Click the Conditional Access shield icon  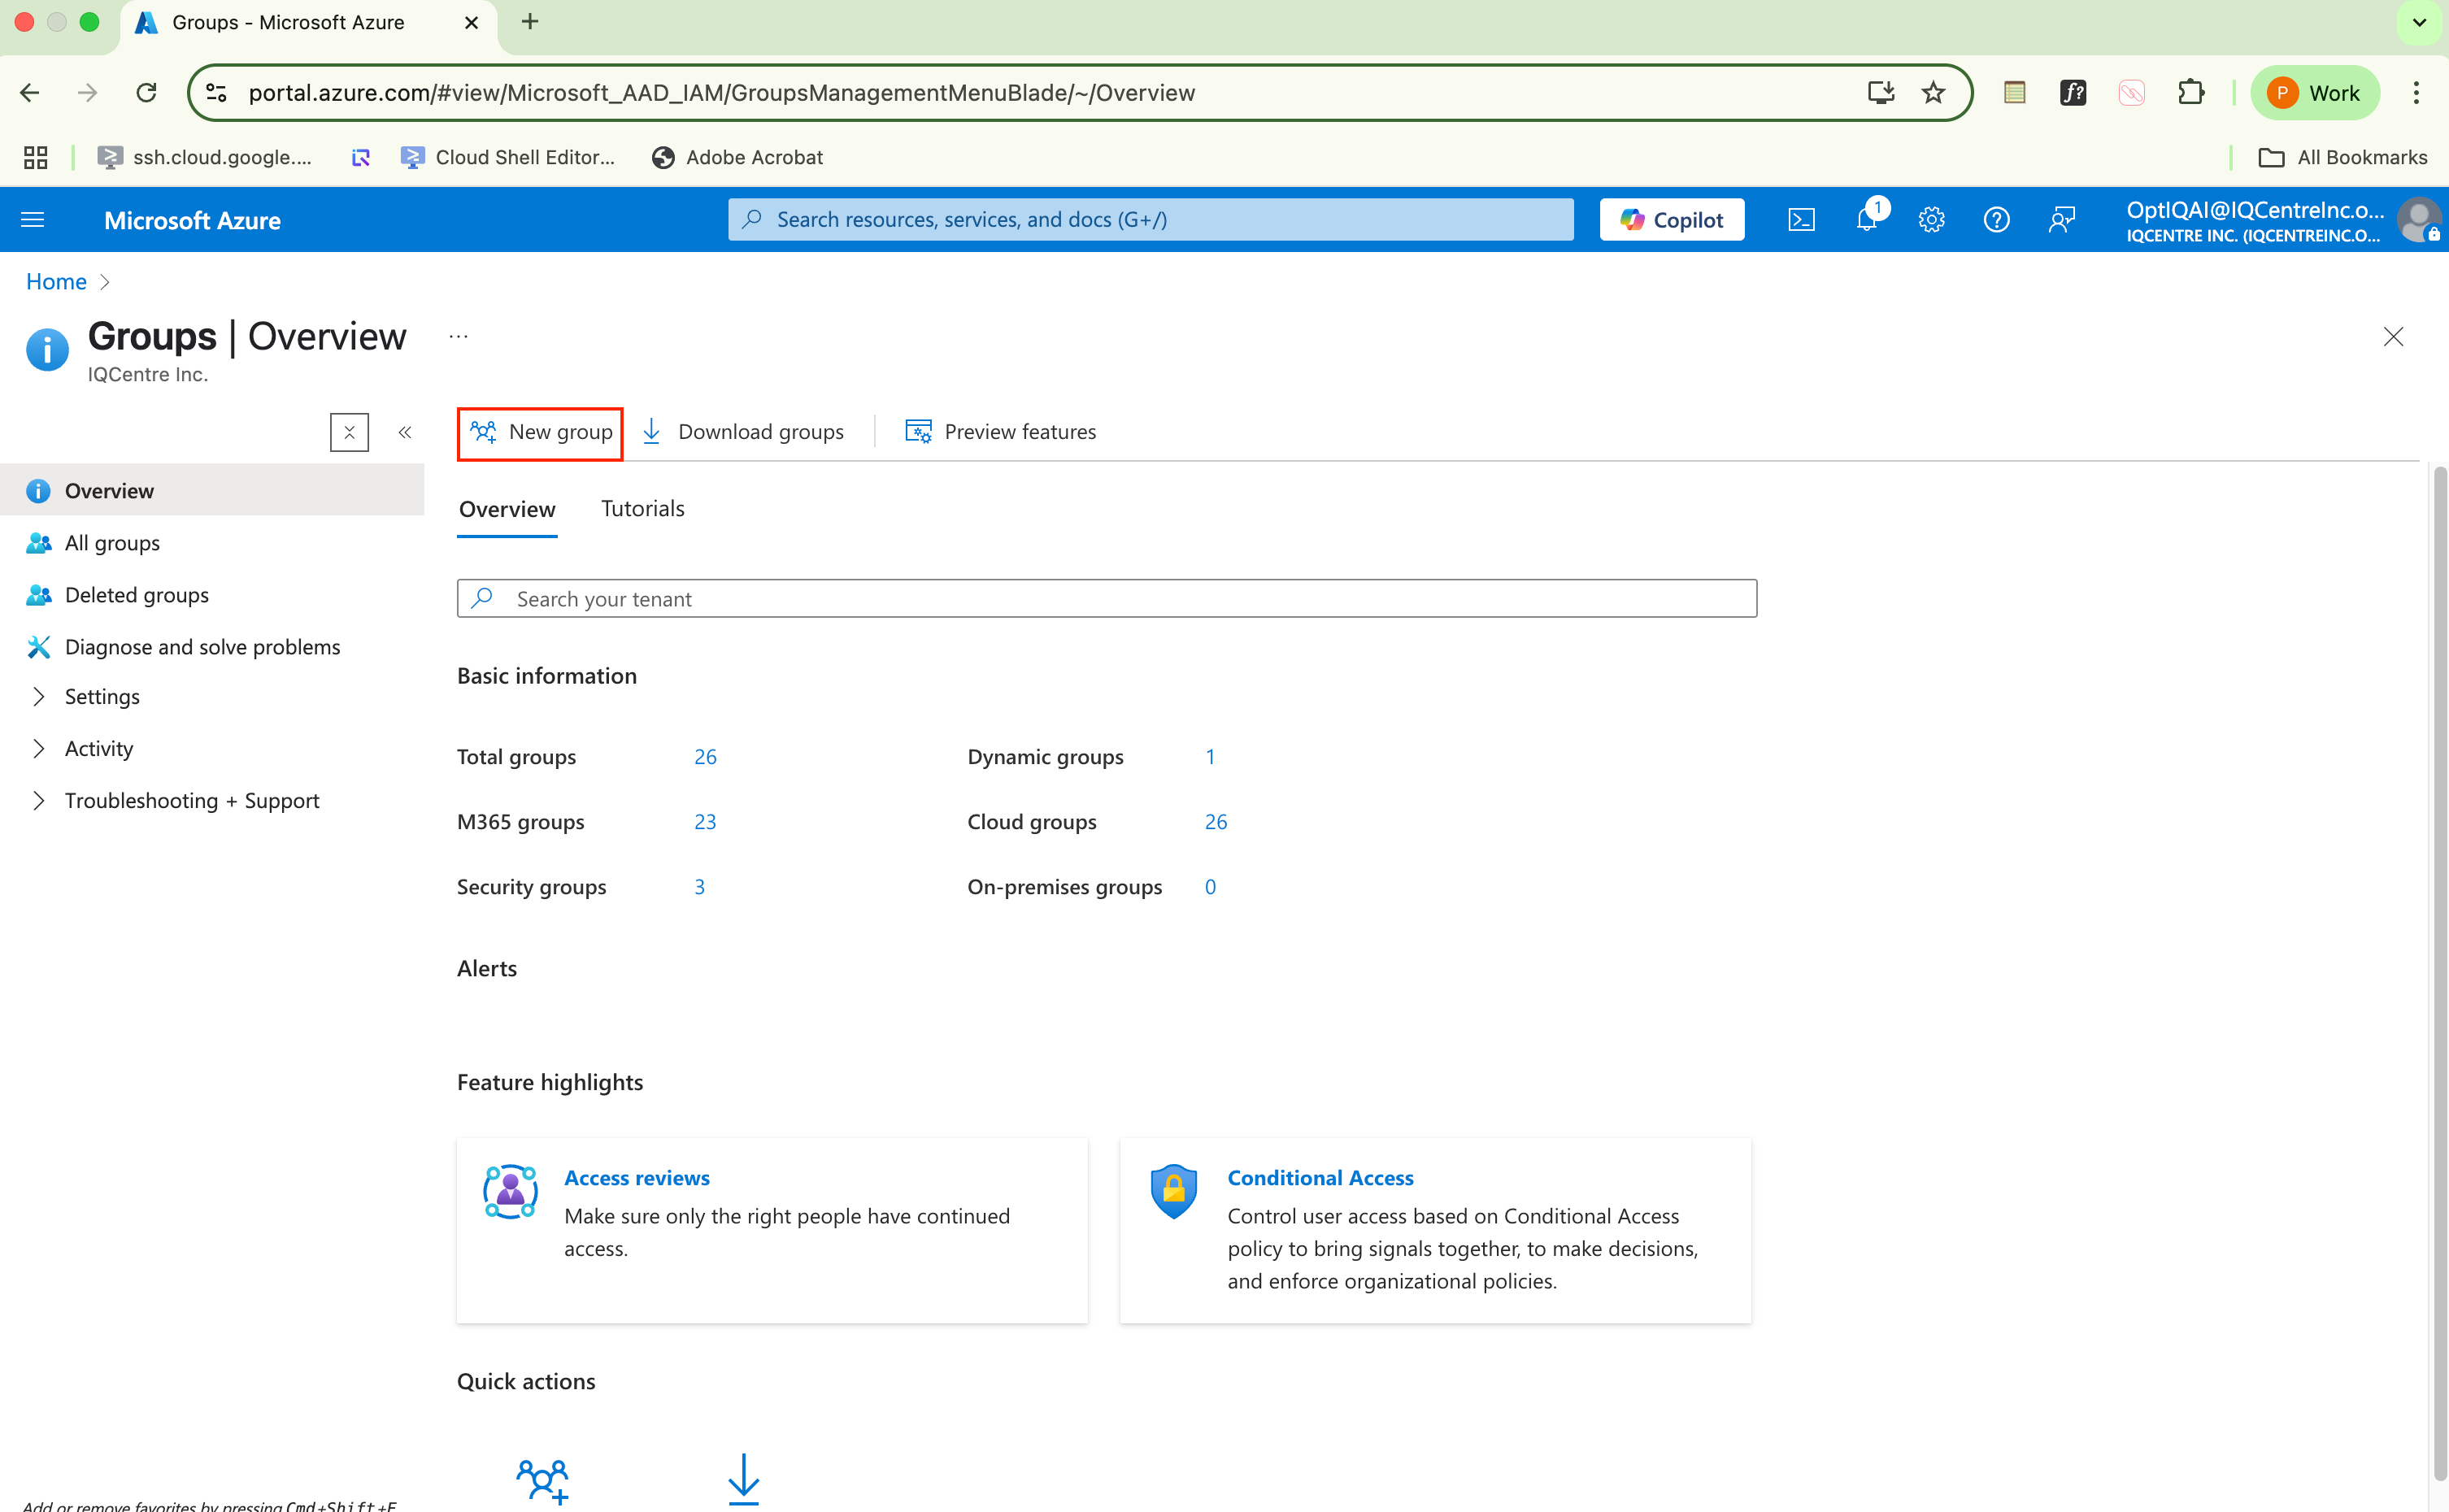pyautogui.click(x=1174, y=1191)
